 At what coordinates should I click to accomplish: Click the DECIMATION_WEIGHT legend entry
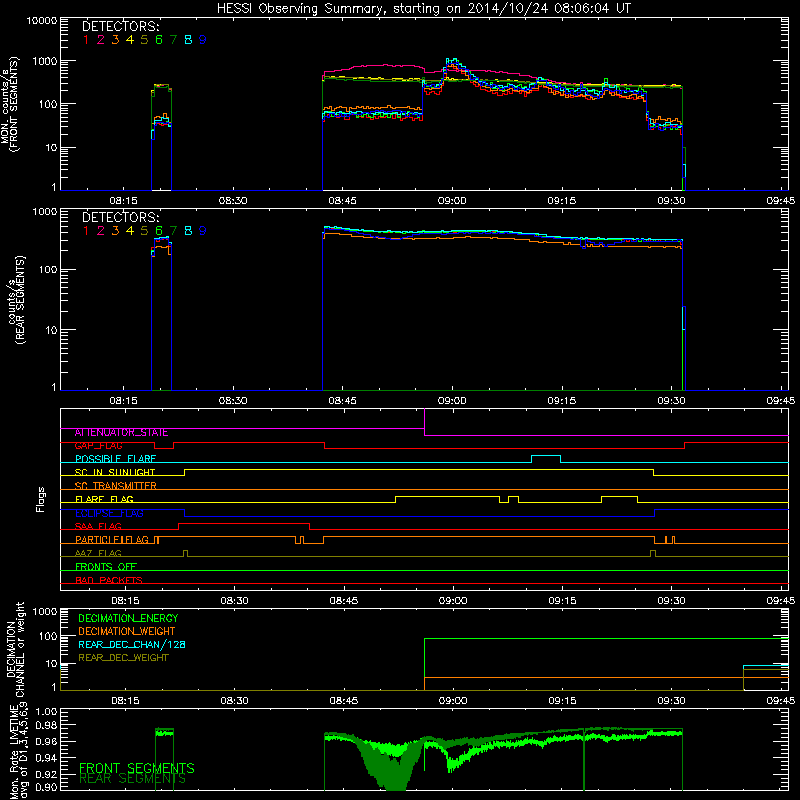127,631
